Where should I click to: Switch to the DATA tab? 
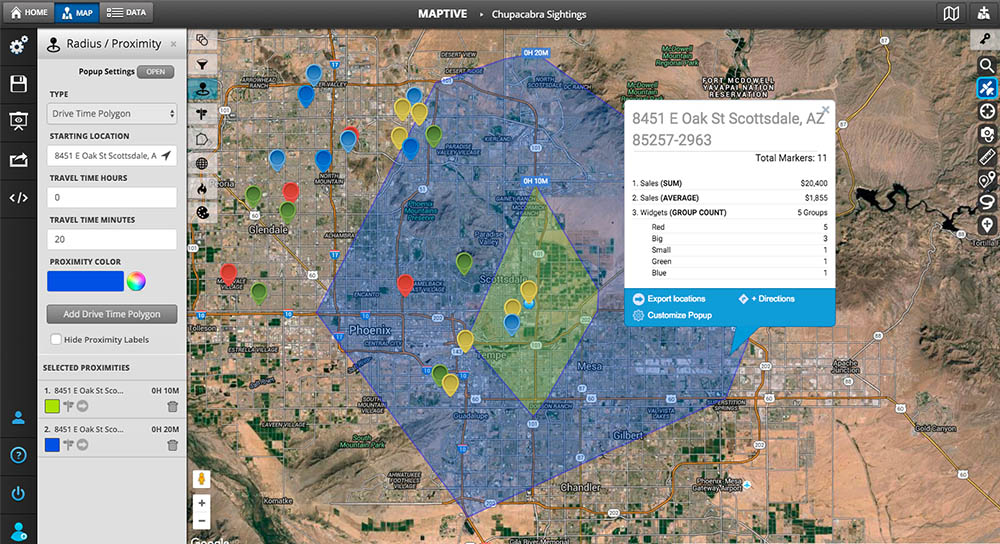[x=126, y=13]
